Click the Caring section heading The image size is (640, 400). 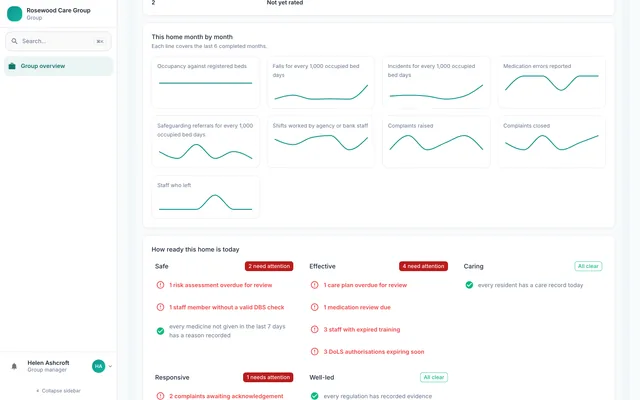473,266
